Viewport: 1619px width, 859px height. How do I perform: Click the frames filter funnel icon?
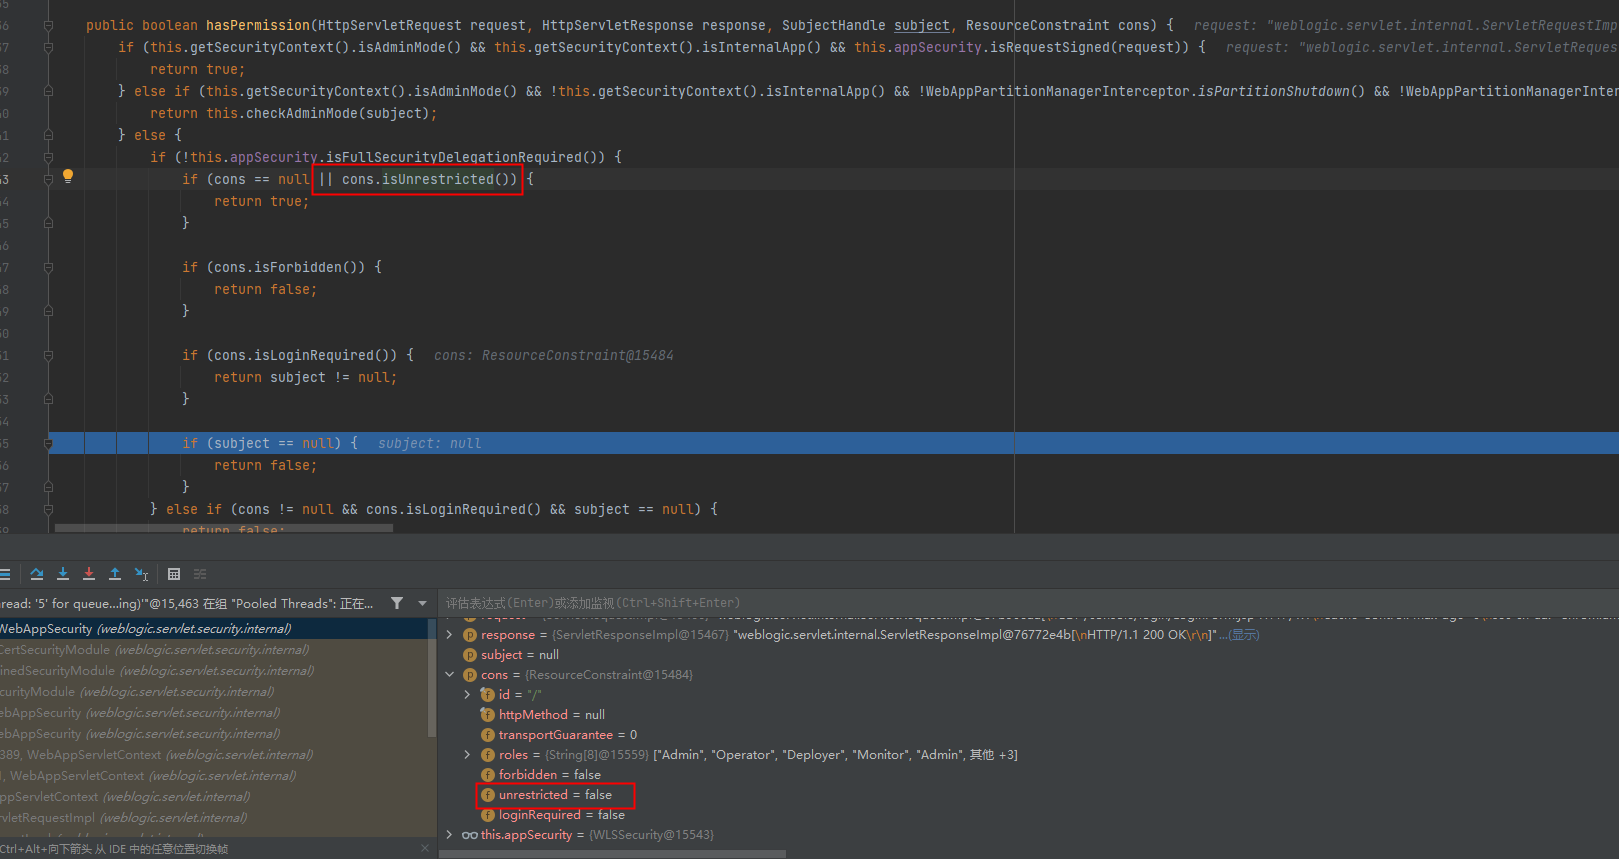point(397,603)
